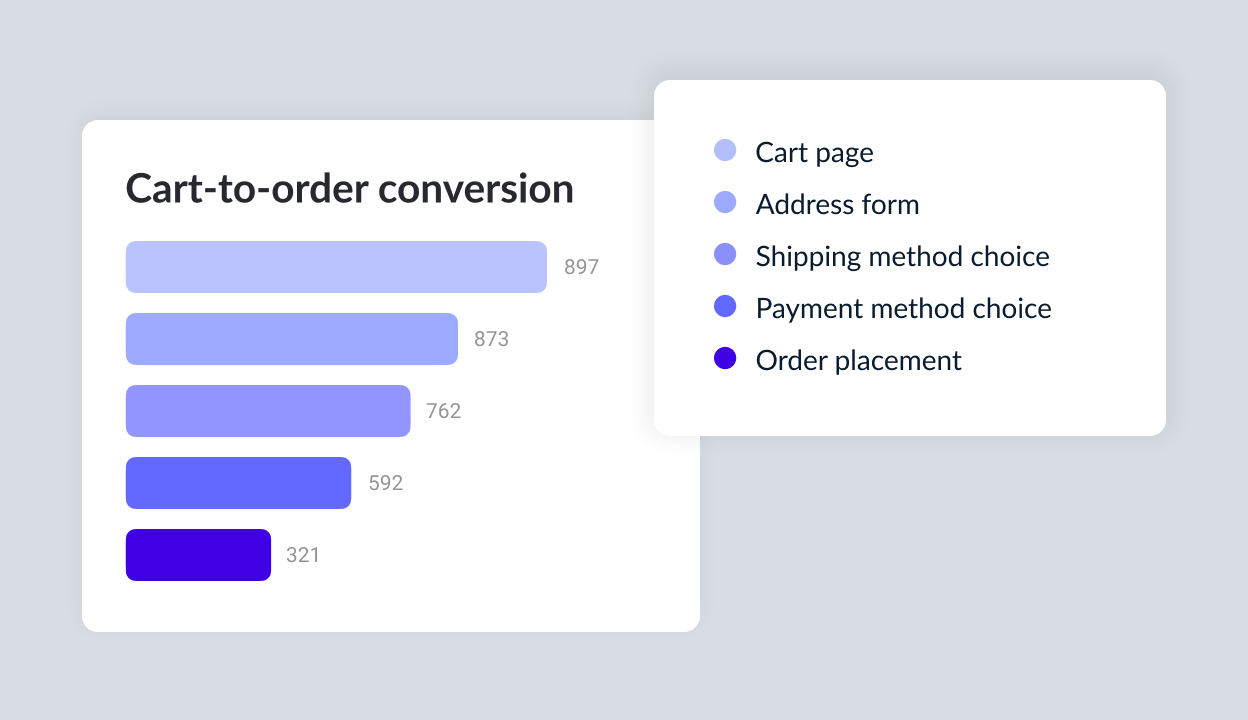This screenshot has width=1248, height=720.
Task: Select the Address form legend label
Action: click(x=837, y=204)
